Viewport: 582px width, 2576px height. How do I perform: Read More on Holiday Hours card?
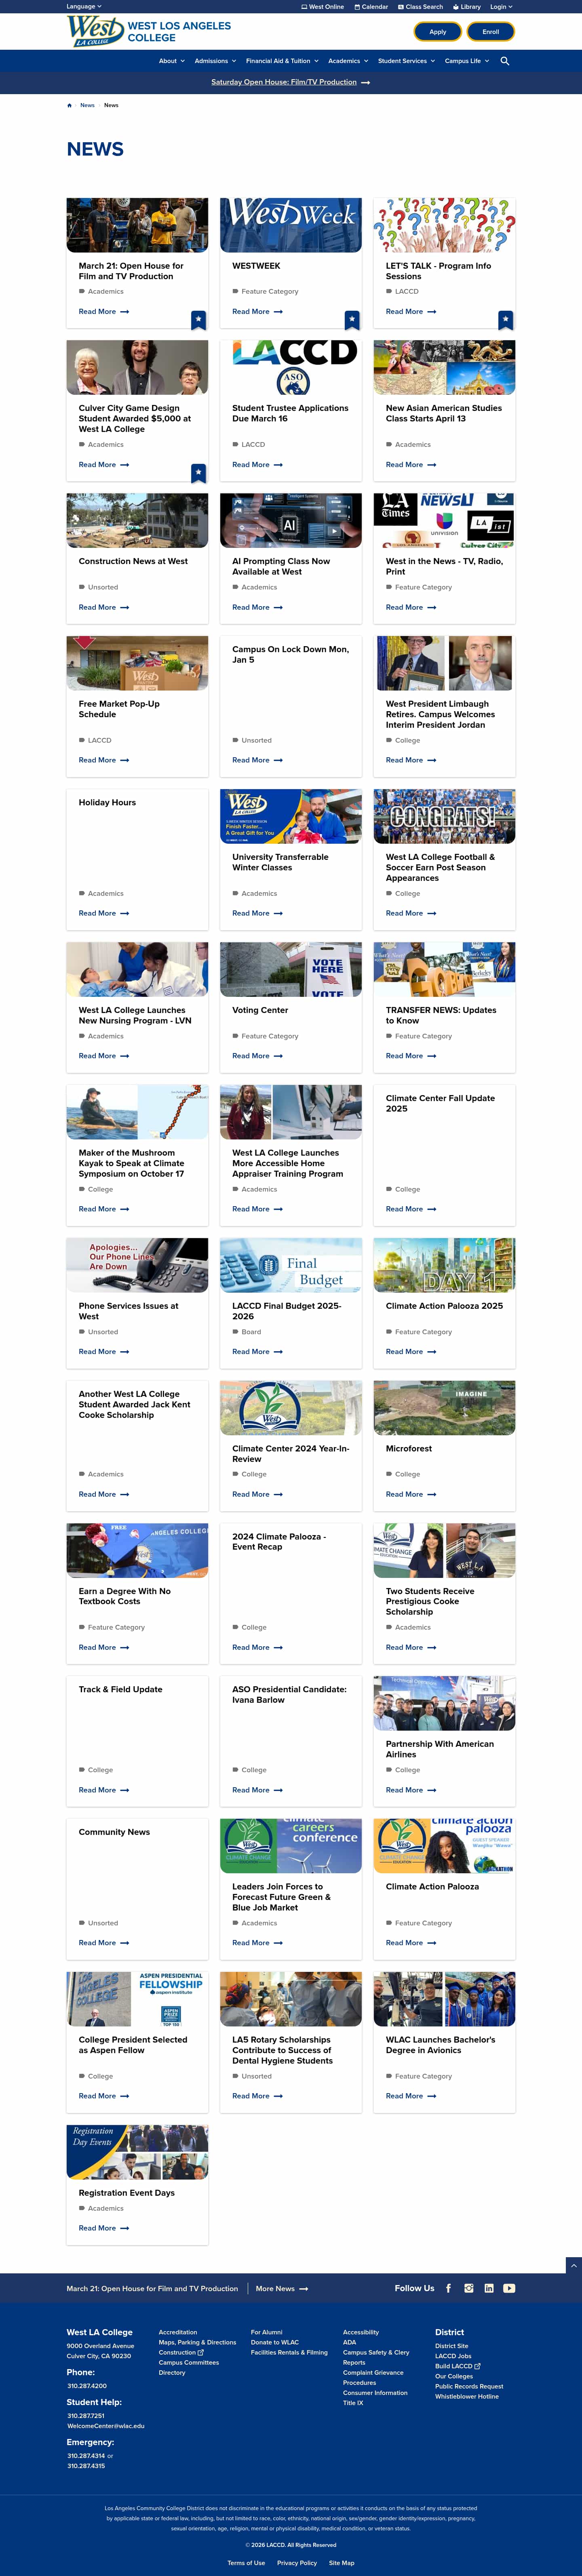pyautogui.click(x=104, y=913)
